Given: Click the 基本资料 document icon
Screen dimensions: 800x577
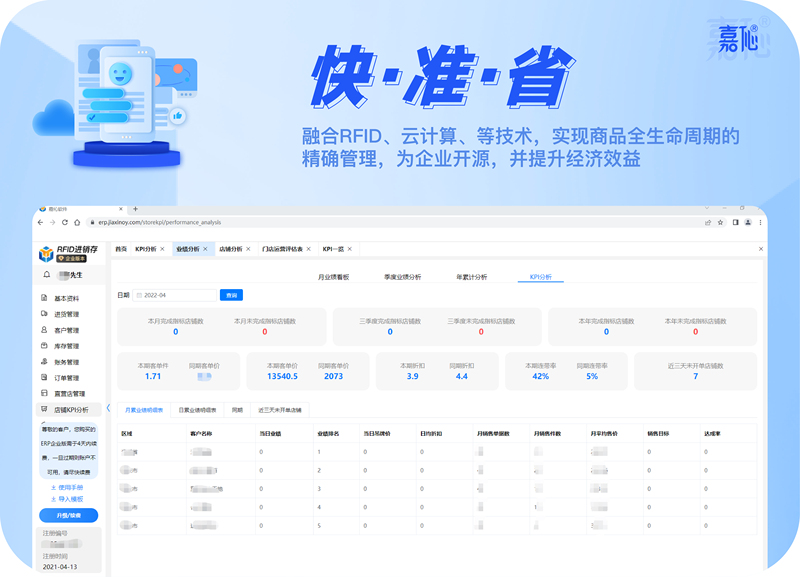Looking at the screenshot, I should (x=44, y=298).
